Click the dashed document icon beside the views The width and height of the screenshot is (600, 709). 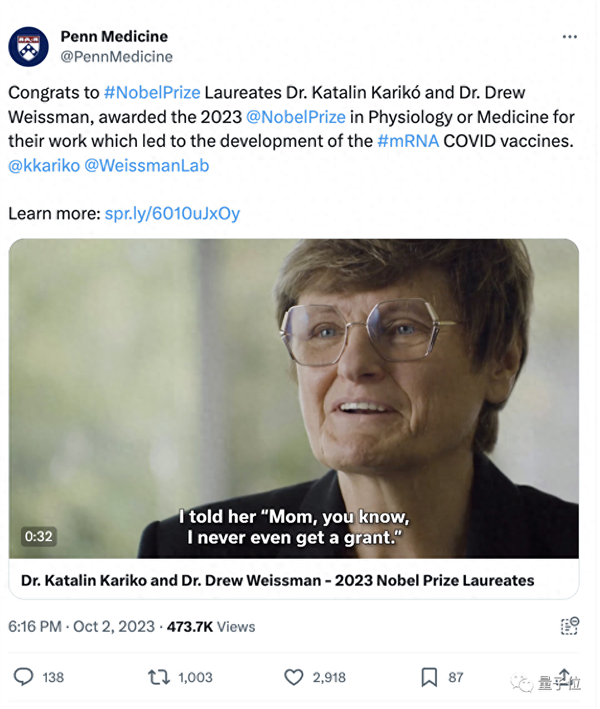[x=569, y=626]
